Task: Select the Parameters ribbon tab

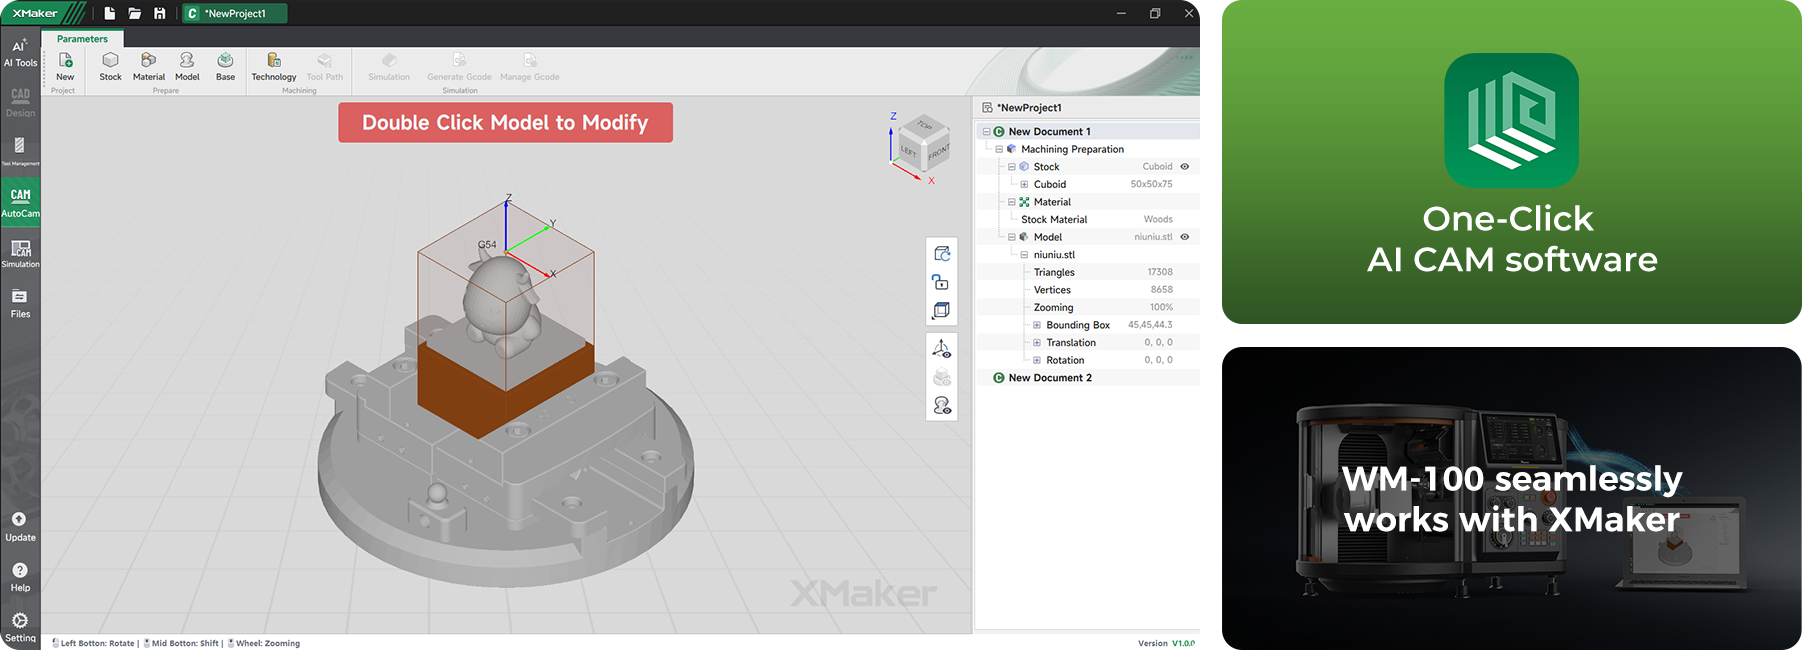Action: click(x=82, y=39)
